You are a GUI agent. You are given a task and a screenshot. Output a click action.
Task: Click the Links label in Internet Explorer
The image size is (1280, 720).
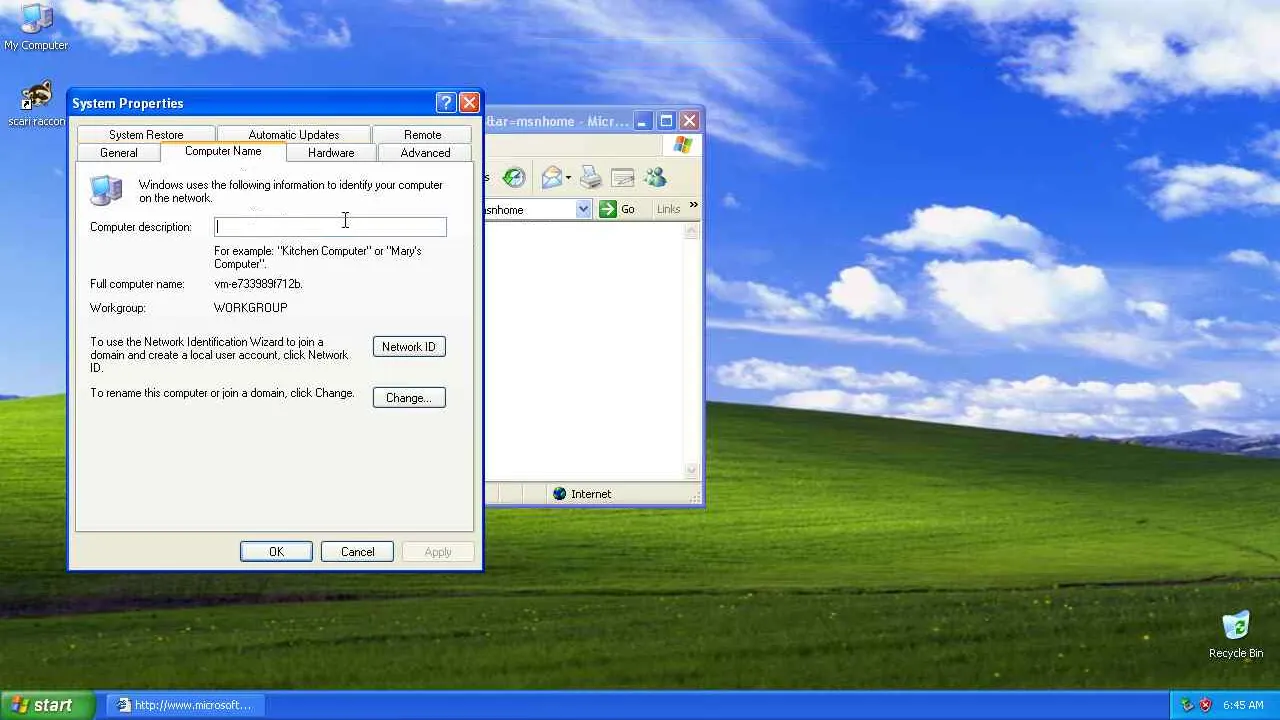(668, 209)
